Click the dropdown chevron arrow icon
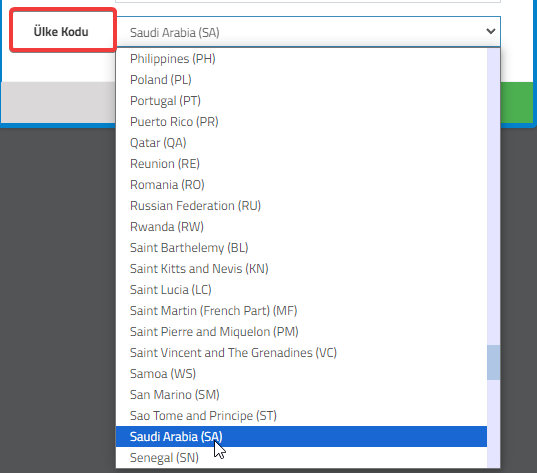 (x=490, y=32)
